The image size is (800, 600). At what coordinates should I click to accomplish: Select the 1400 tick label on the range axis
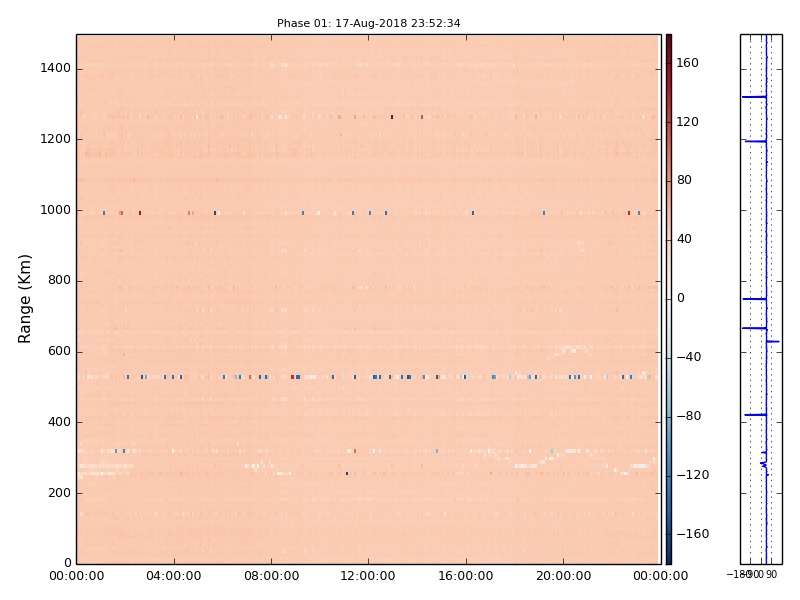pos(56,68)
